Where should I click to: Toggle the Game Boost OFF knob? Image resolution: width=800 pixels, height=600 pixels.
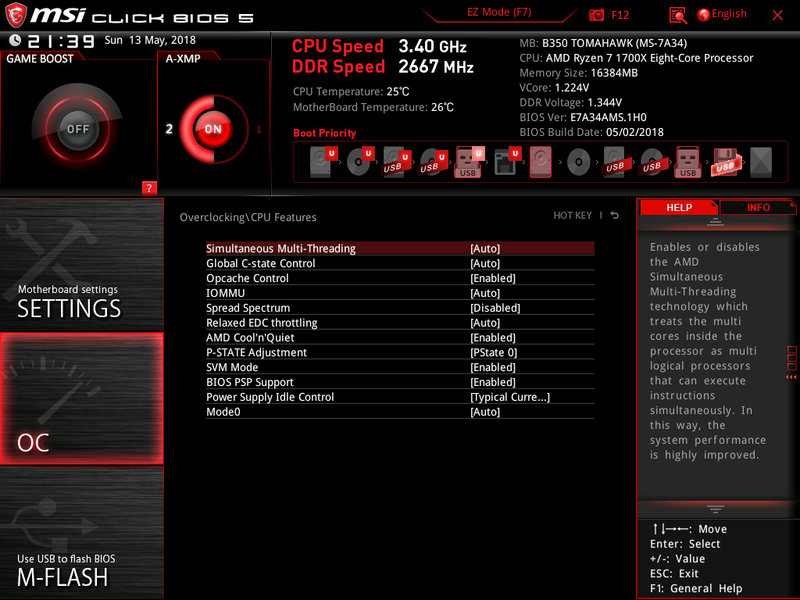tap(78, 129)
